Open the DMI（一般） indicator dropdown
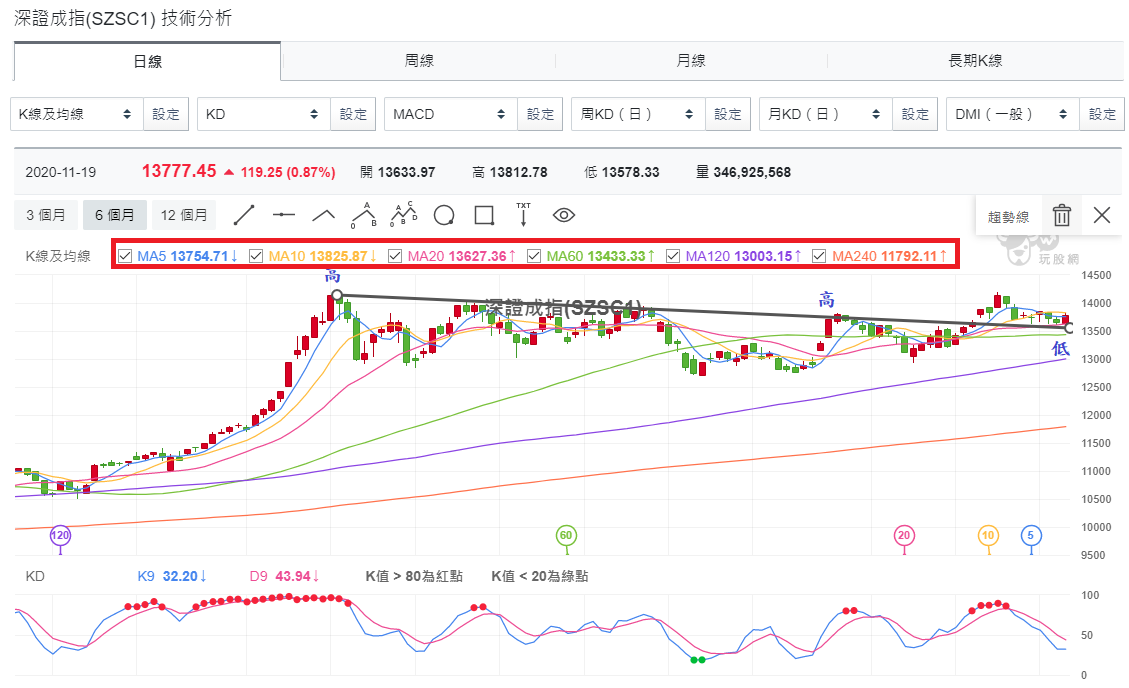The image size is (1129, 688). tap(1012, 114)
